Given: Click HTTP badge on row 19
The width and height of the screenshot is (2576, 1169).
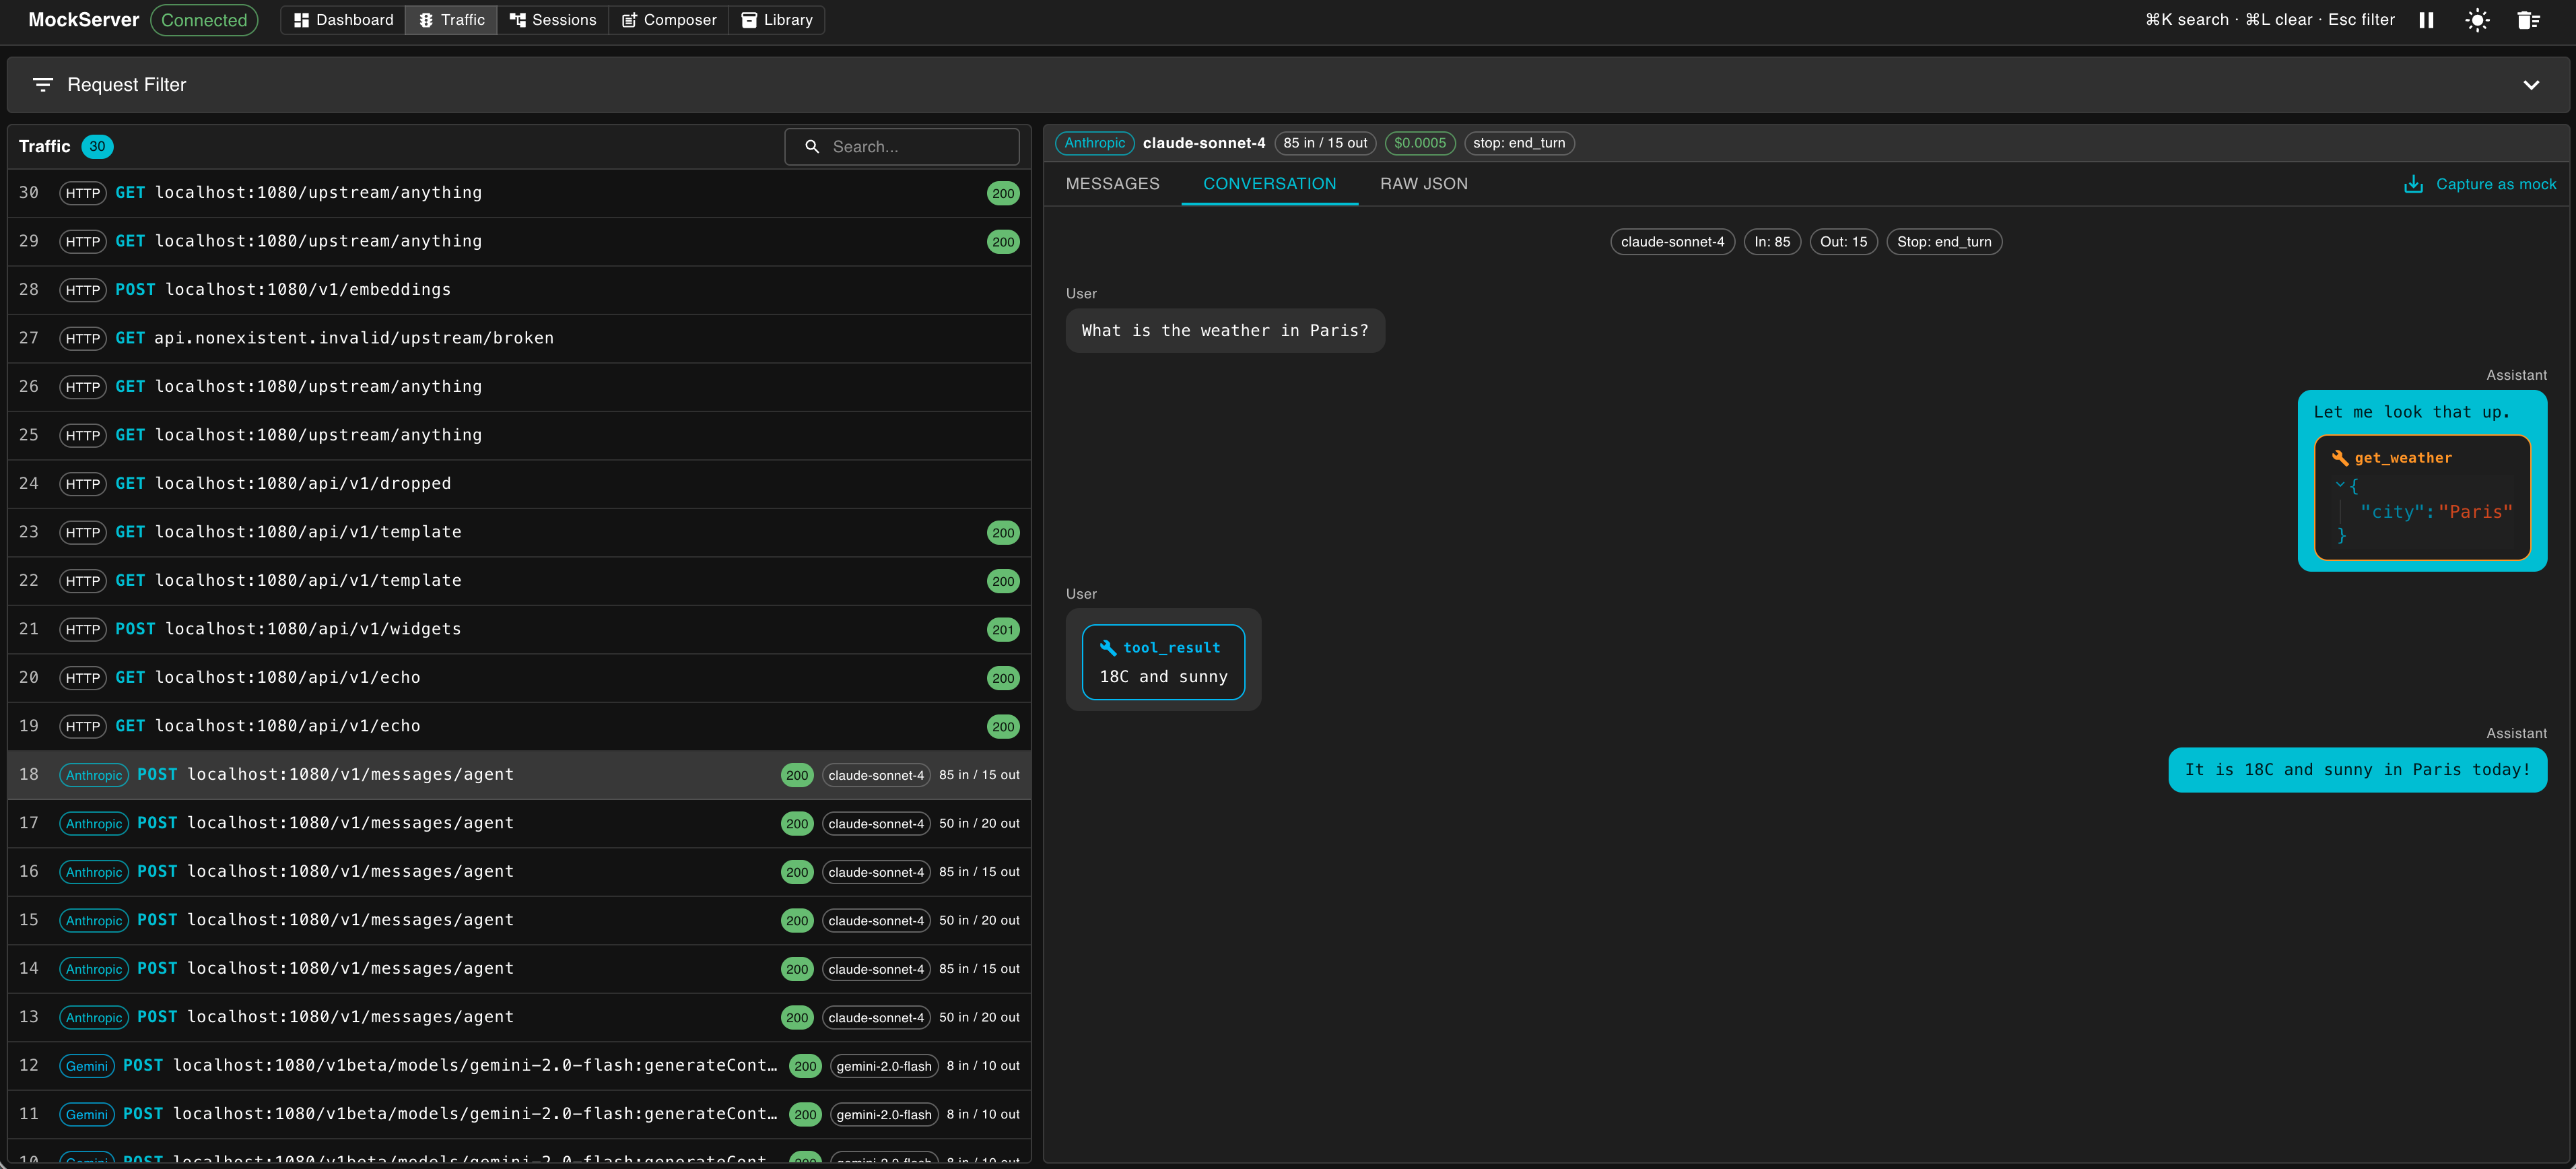Looking at the screenshot, I should click(x=83, y=727).
